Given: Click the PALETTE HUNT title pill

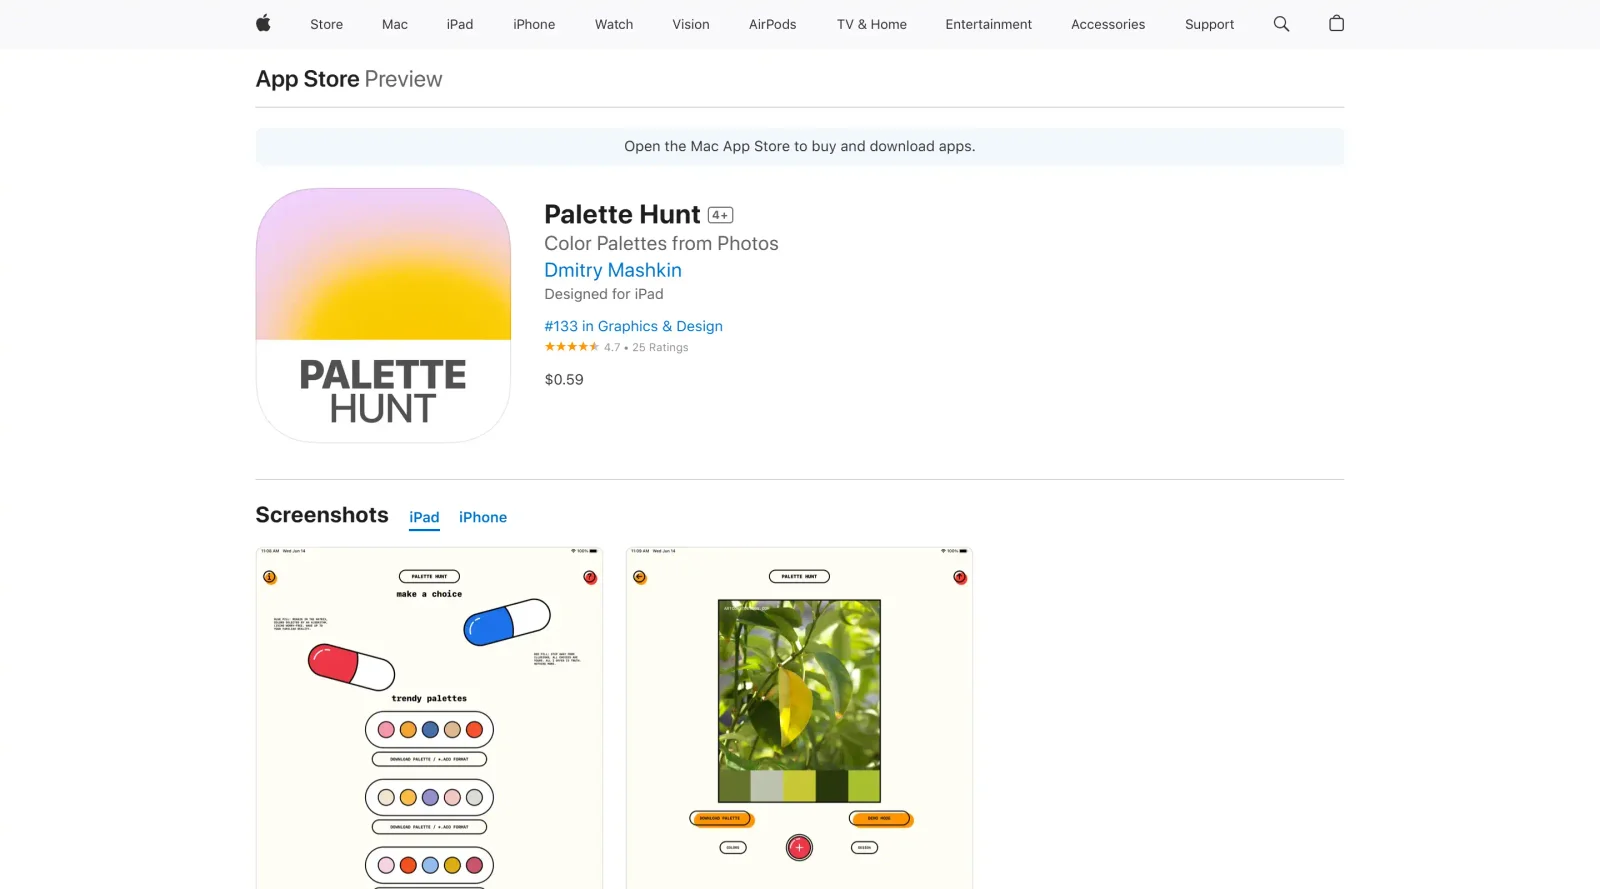Looking at the screenshot, I should [799, 576].
